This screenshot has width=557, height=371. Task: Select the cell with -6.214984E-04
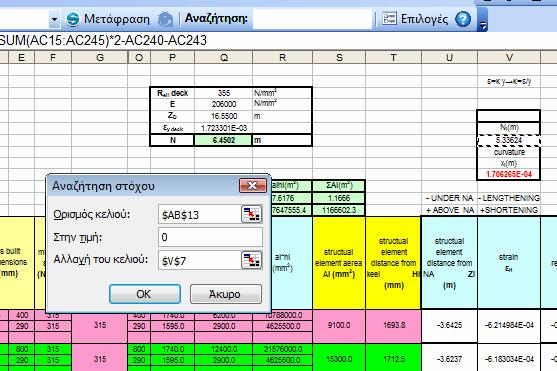(509, 326)
